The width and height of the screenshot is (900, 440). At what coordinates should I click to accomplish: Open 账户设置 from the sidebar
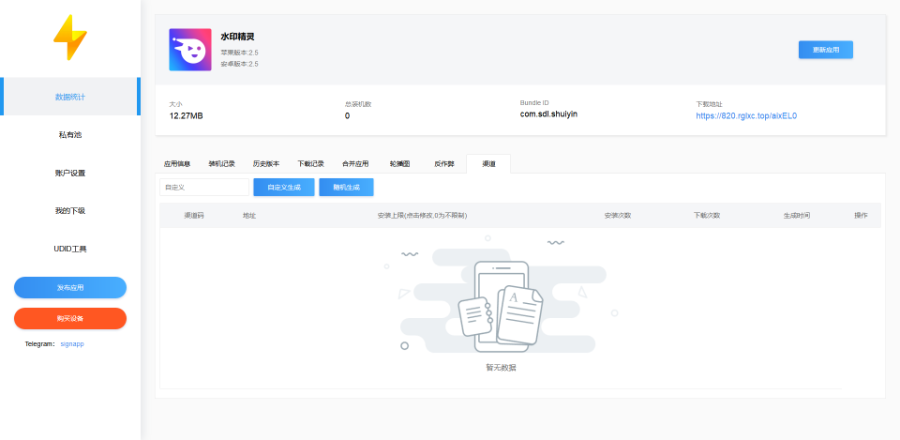tap(70, 173)
